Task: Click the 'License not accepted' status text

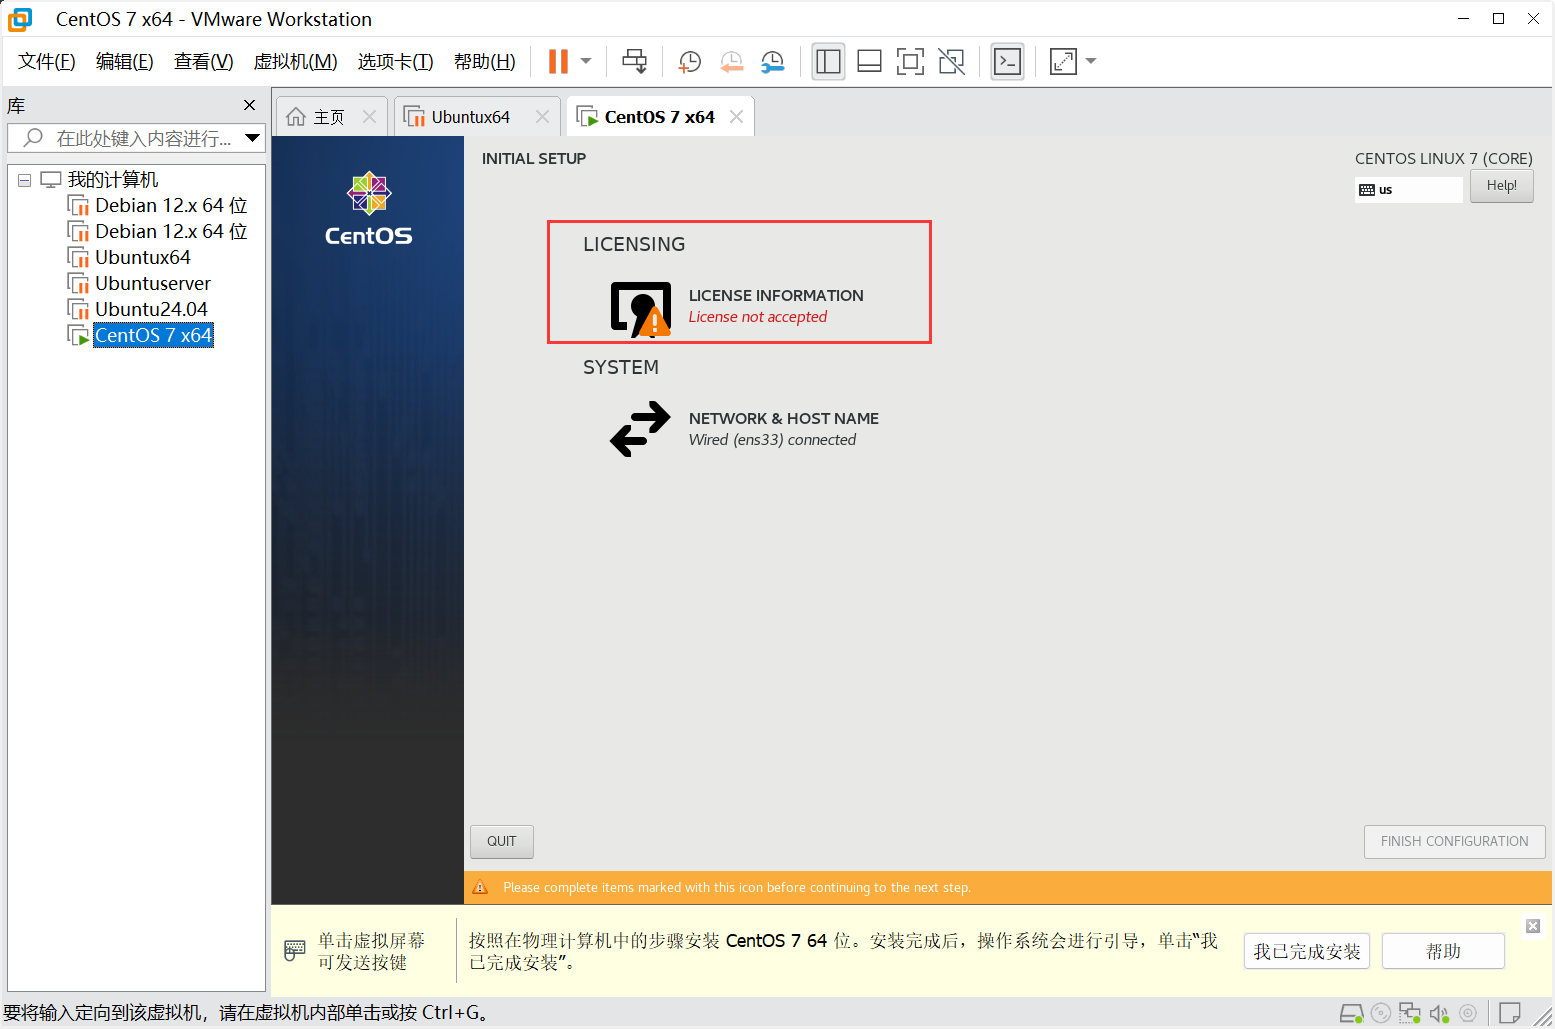Action: pyautogui.click(x=758, y=317)
